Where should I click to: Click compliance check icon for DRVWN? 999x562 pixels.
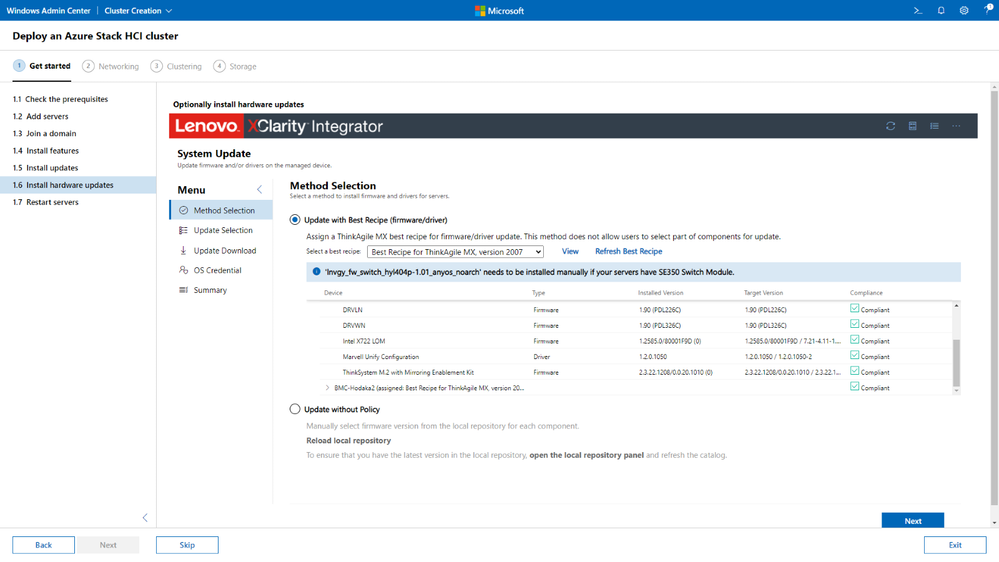coord(854,324)
